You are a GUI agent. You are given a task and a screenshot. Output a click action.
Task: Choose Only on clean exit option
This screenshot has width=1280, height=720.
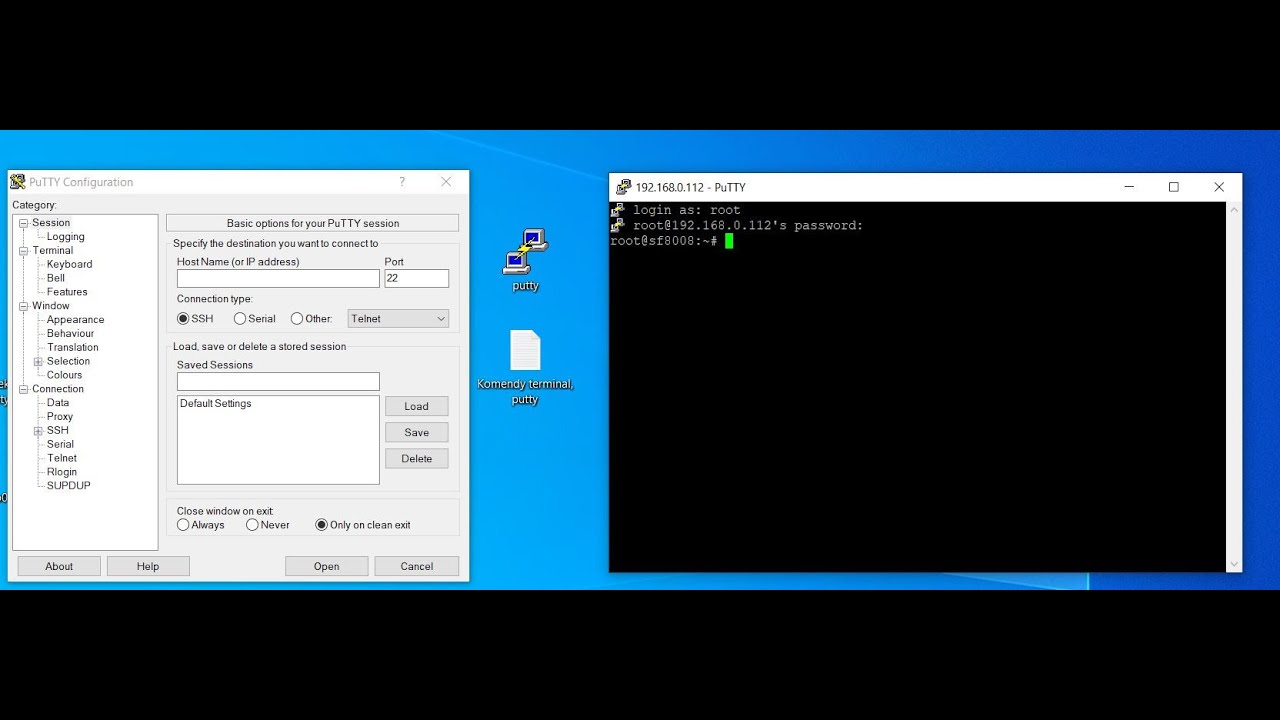321,525
